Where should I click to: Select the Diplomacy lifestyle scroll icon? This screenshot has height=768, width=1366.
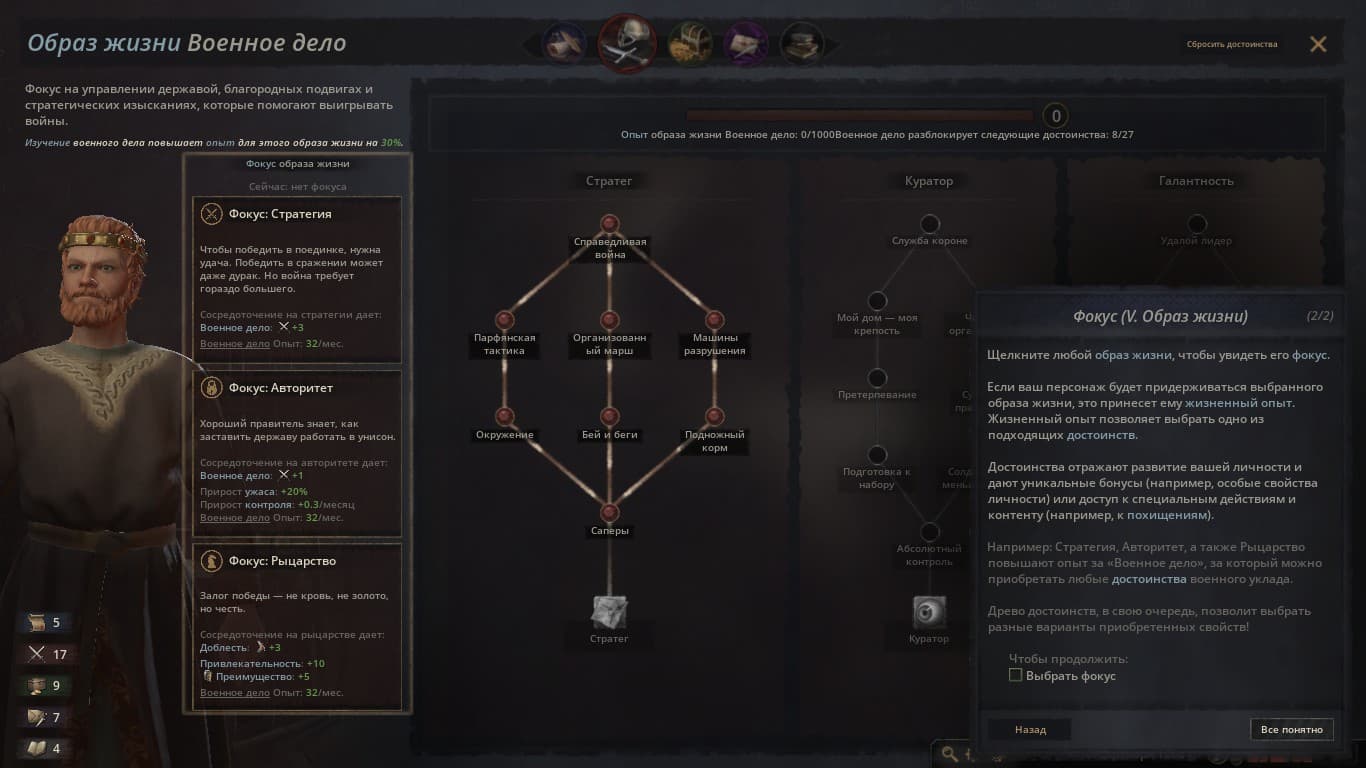pos(562,43)
